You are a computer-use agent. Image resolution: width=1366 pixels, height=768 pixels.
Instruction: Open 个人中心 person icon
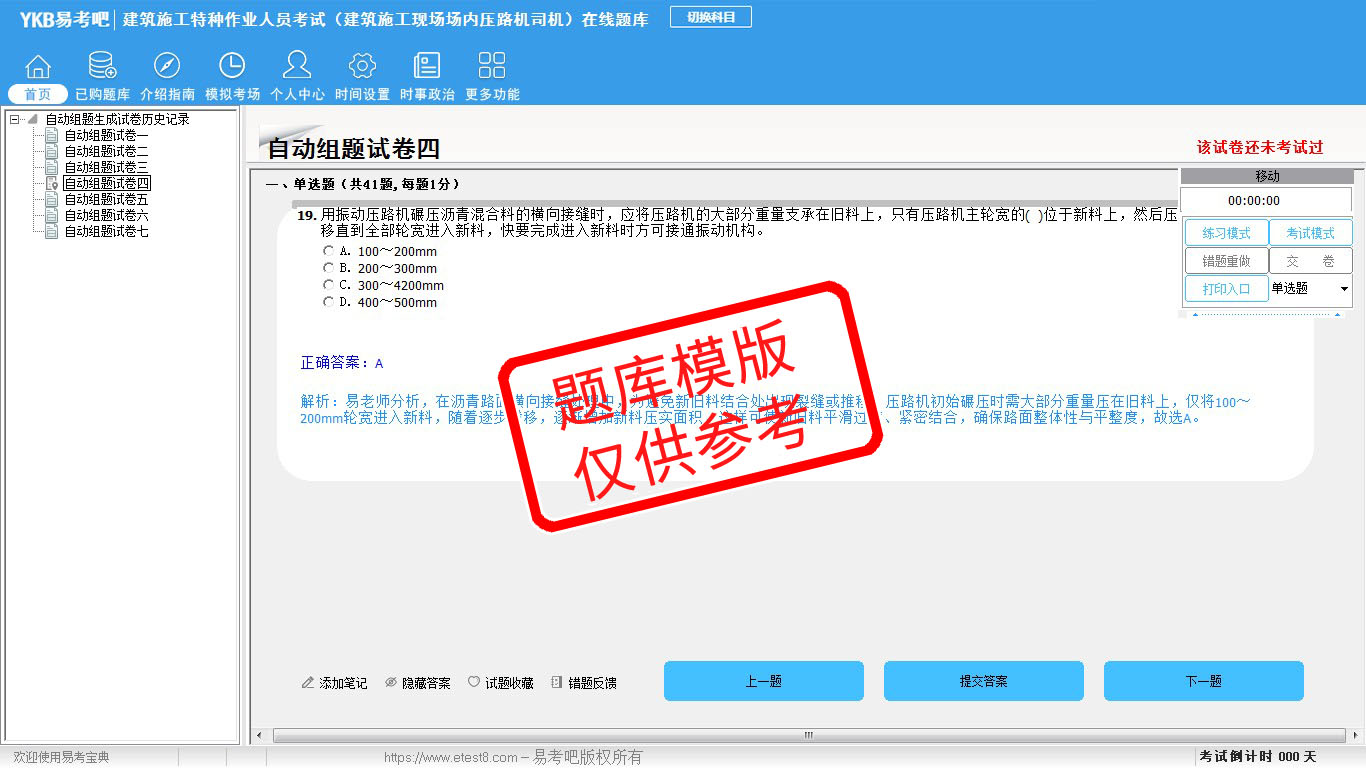(297, 66)
